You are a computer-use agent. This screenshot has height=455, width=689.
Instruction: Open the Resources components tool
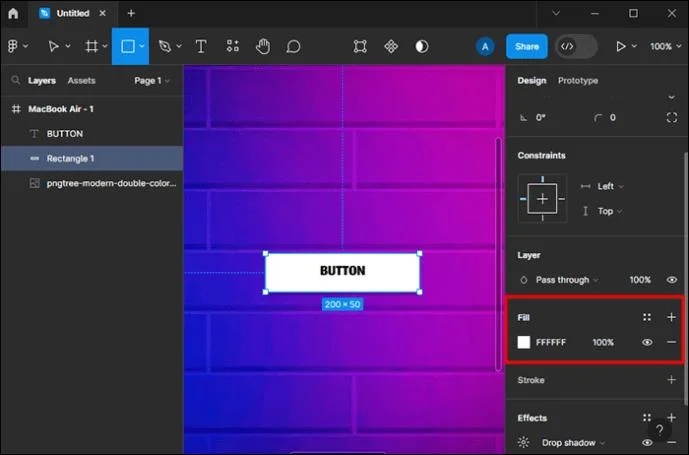coord(233,46)
